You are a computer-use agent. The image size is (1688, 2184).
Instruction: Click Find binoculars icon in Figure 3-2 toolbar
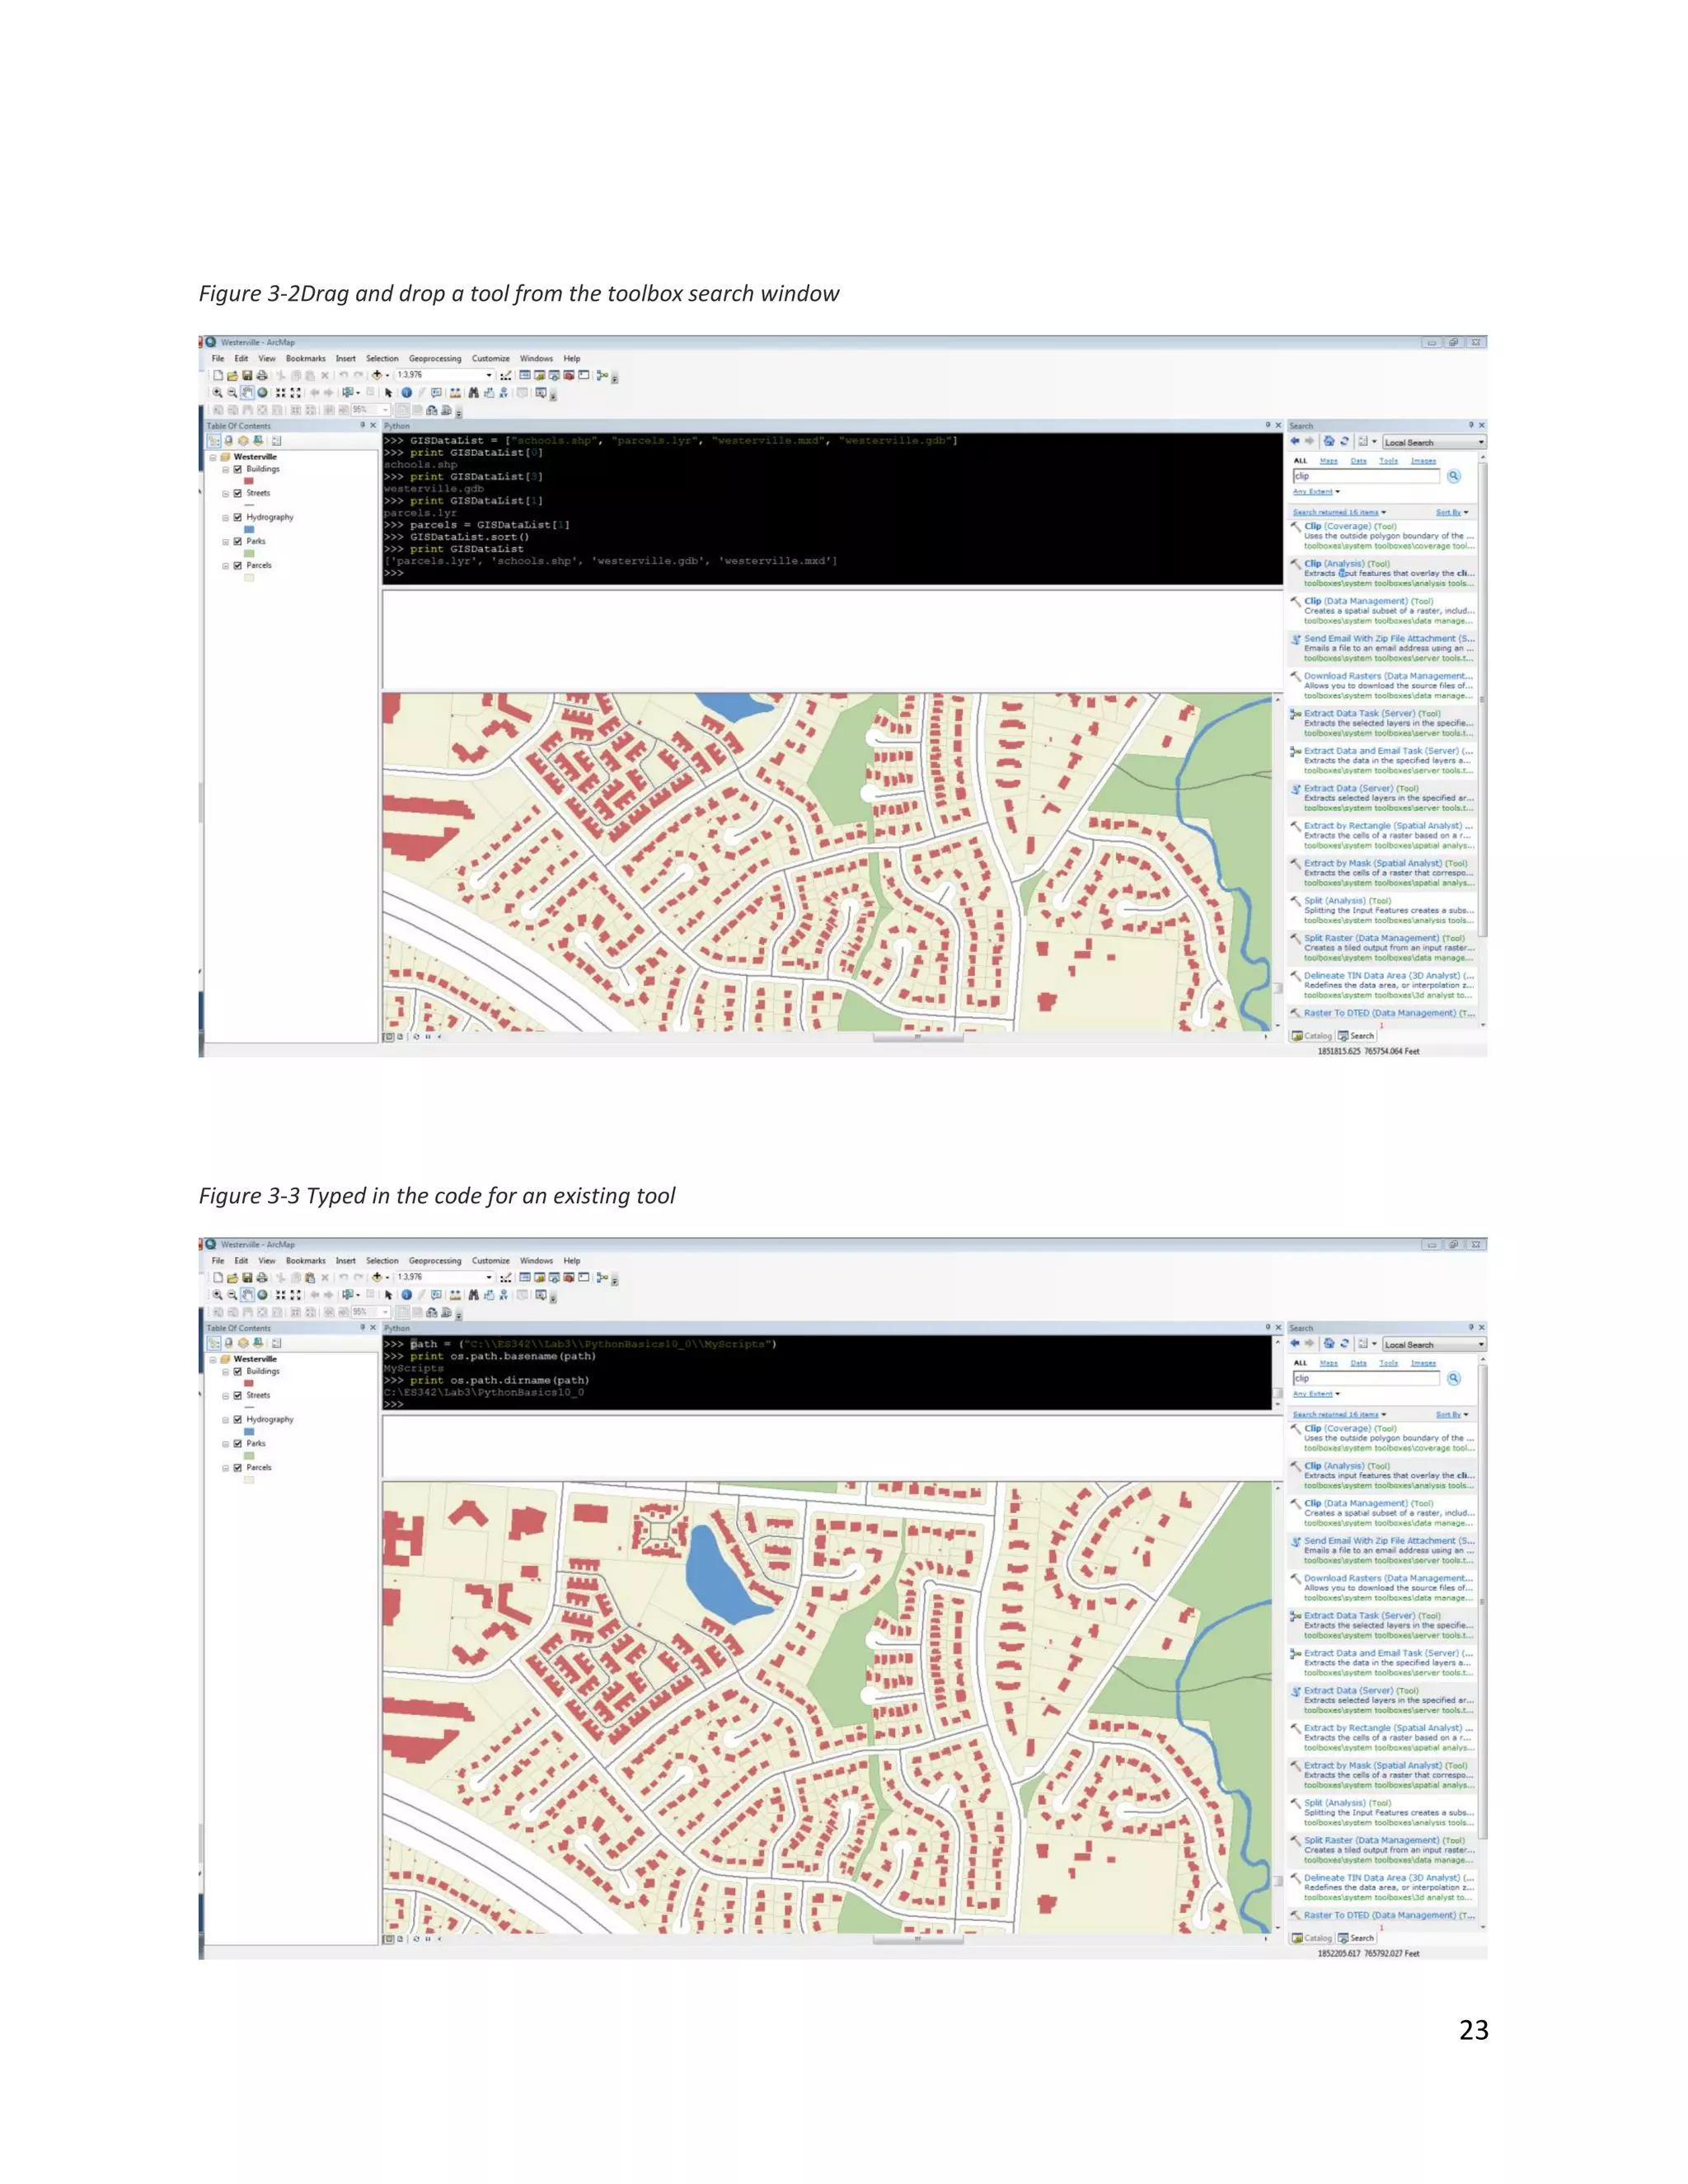tap(474, 393)
